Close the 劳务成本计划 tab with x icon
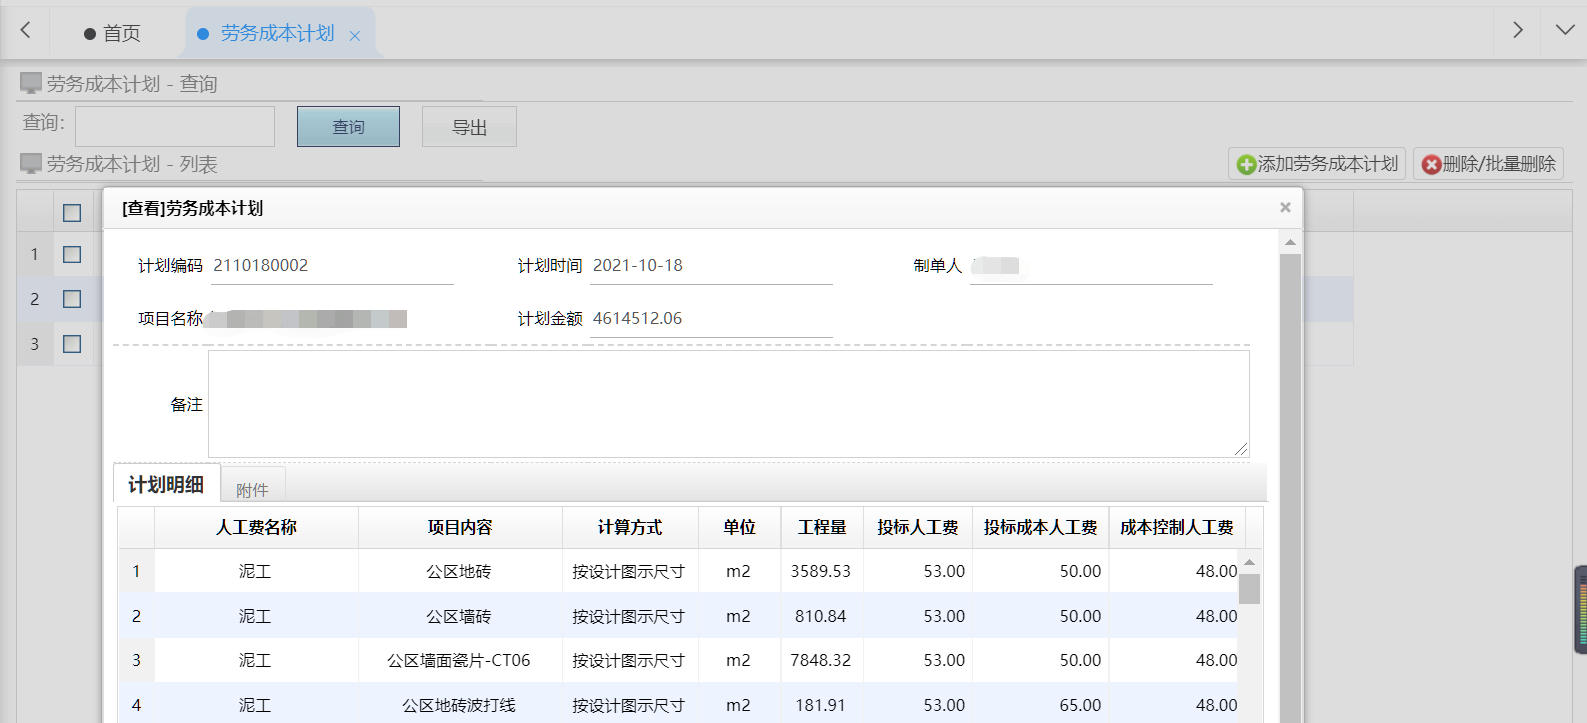Image resolution: width=1587 pixels, height=723 pixels. pyautogui.click(x=355, y=36)
